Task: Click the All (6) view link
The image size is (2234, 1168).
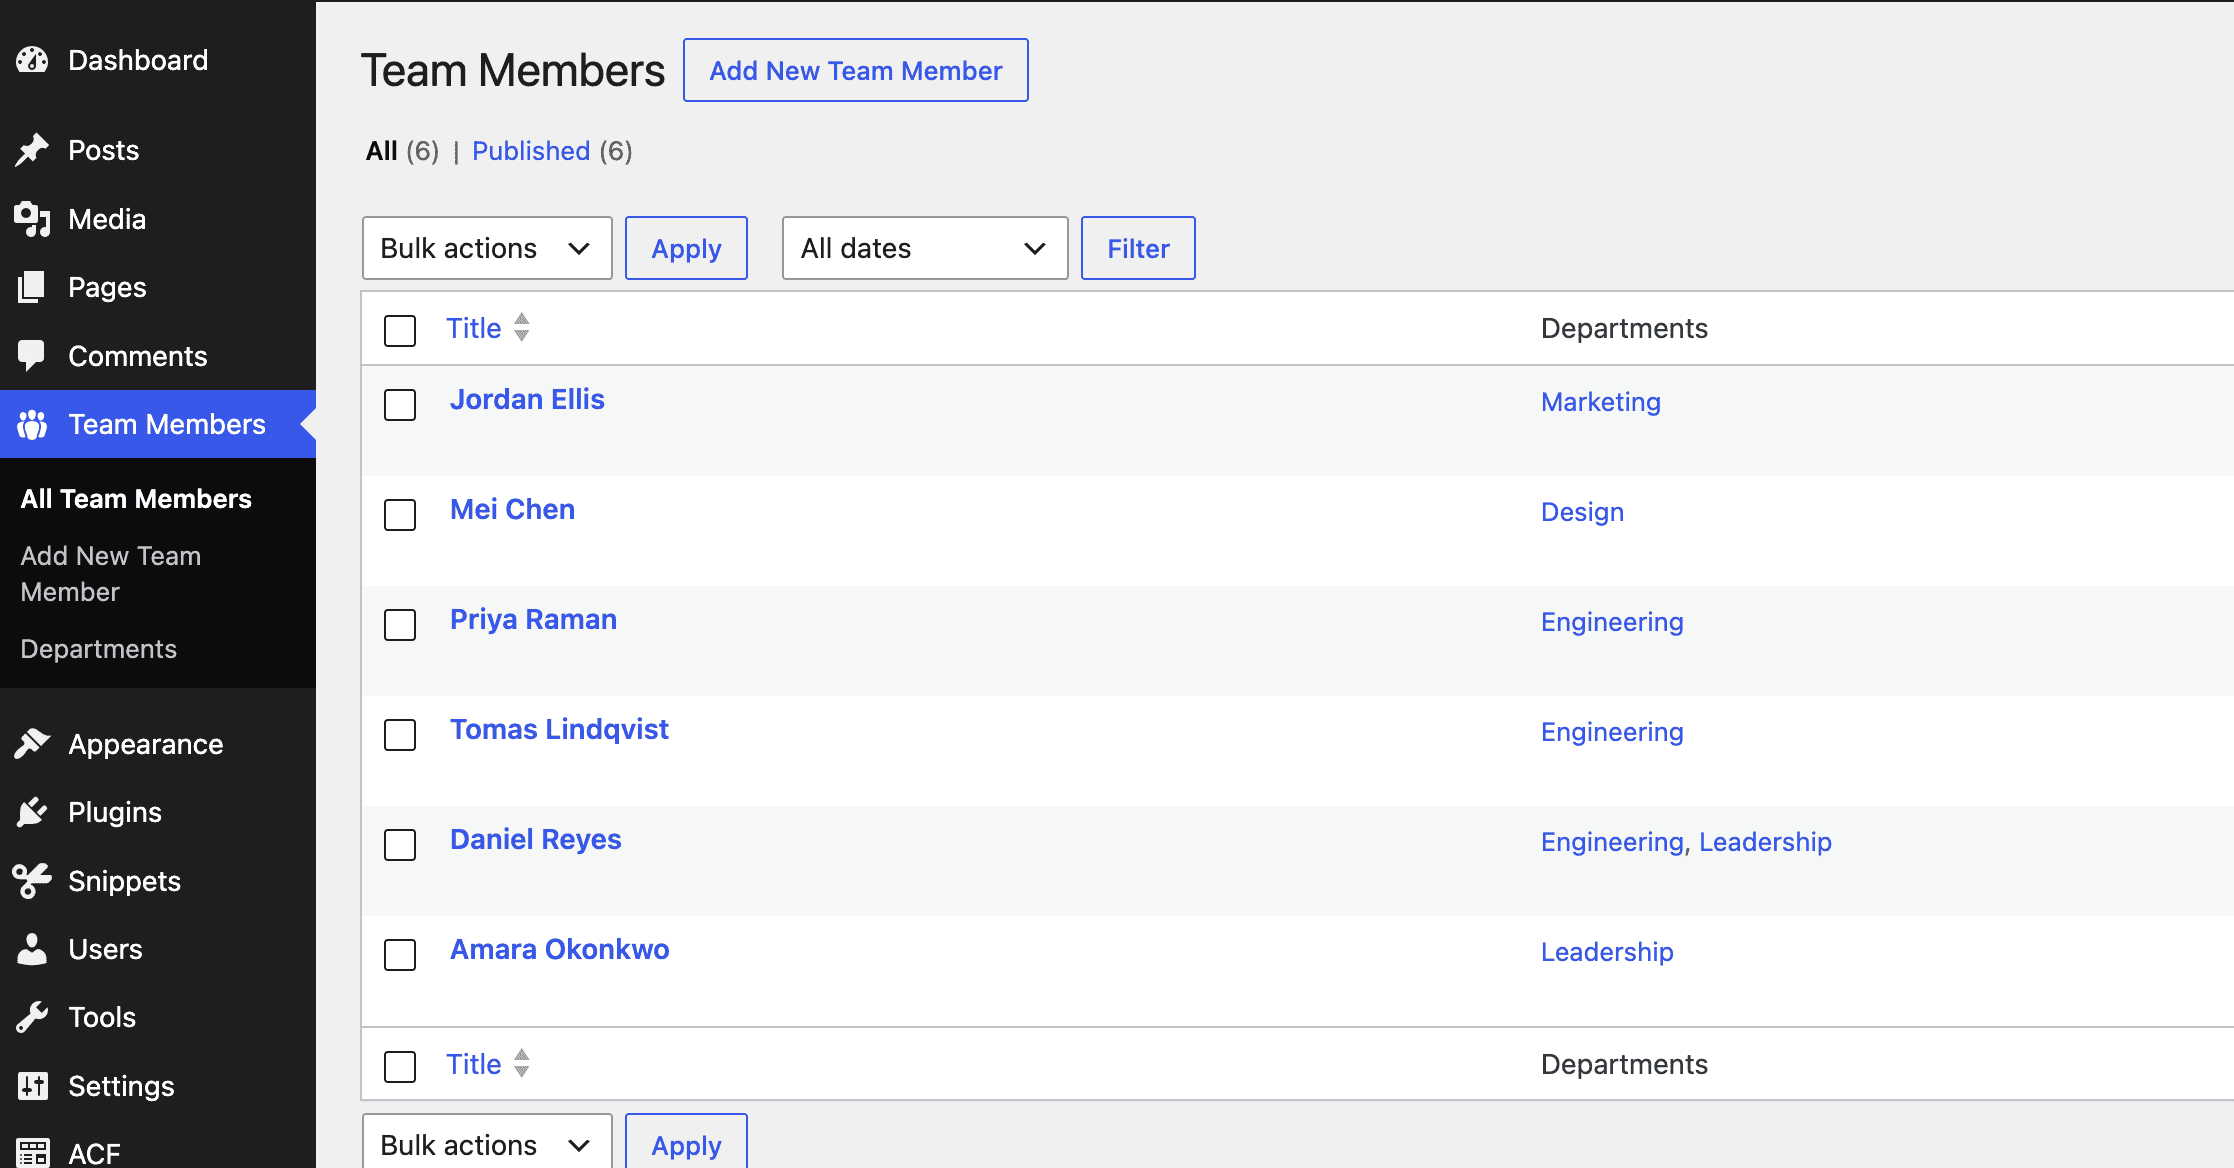Action: (402, 151)
